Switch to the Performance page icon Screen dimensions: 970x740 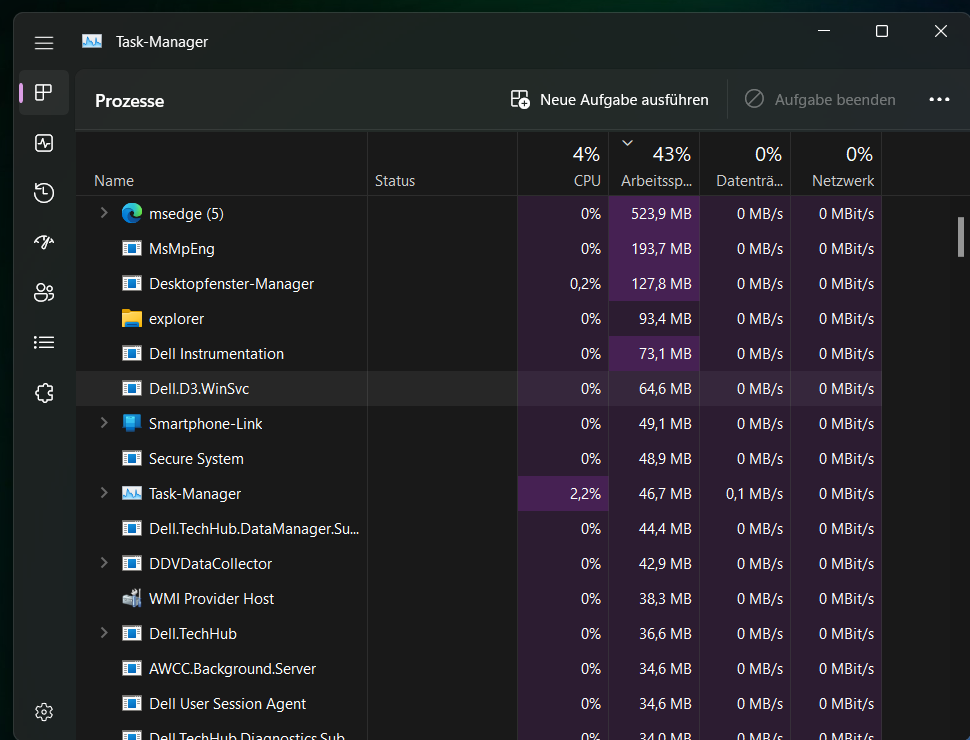point(44,143)
